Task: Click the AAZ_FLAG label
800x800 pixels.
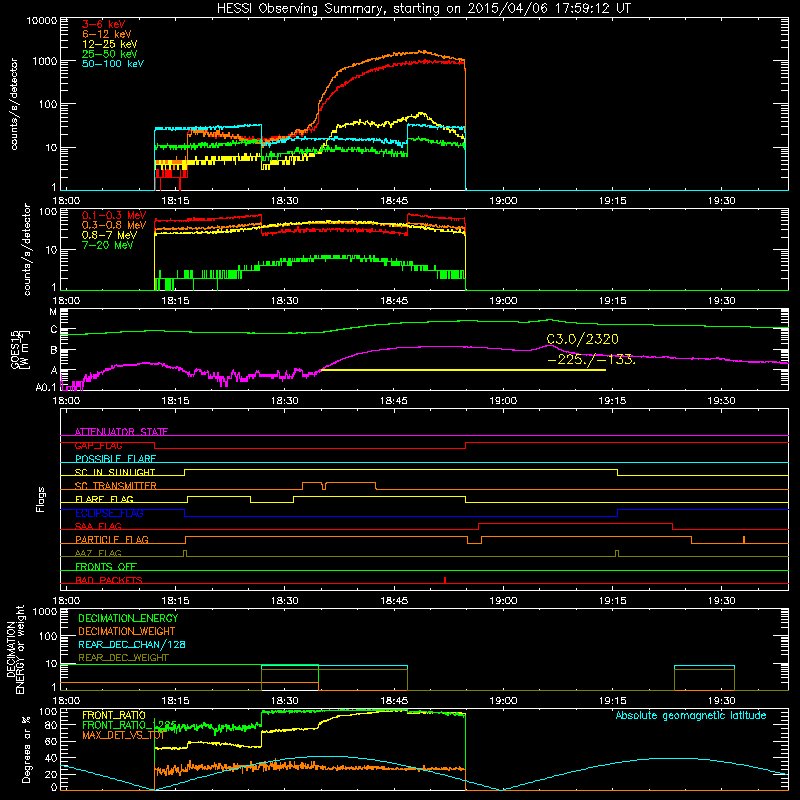Action: 98,553
